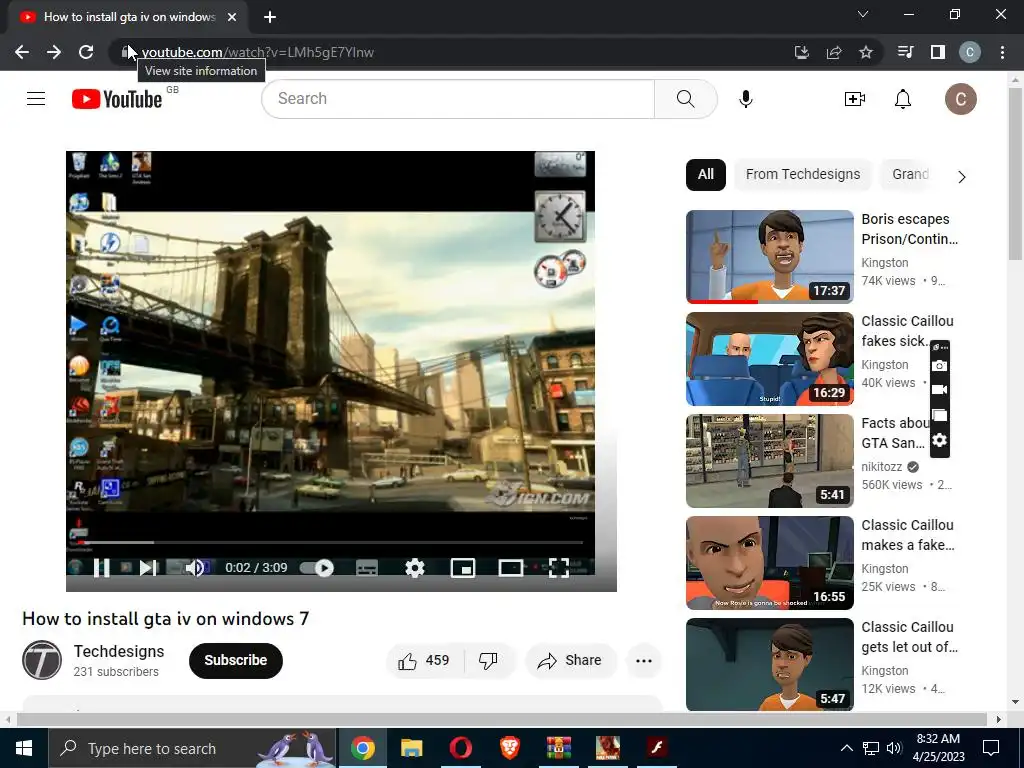Open File Explorer from taskbar
This screenshot has width=1024, height=768.
coord(411,748)
